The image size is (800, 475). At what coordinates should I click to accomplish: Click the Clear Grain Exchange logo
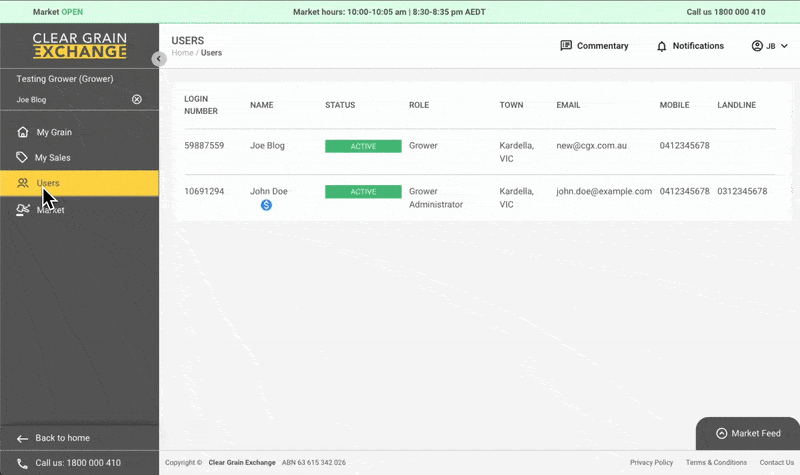[x=80, y=45]
